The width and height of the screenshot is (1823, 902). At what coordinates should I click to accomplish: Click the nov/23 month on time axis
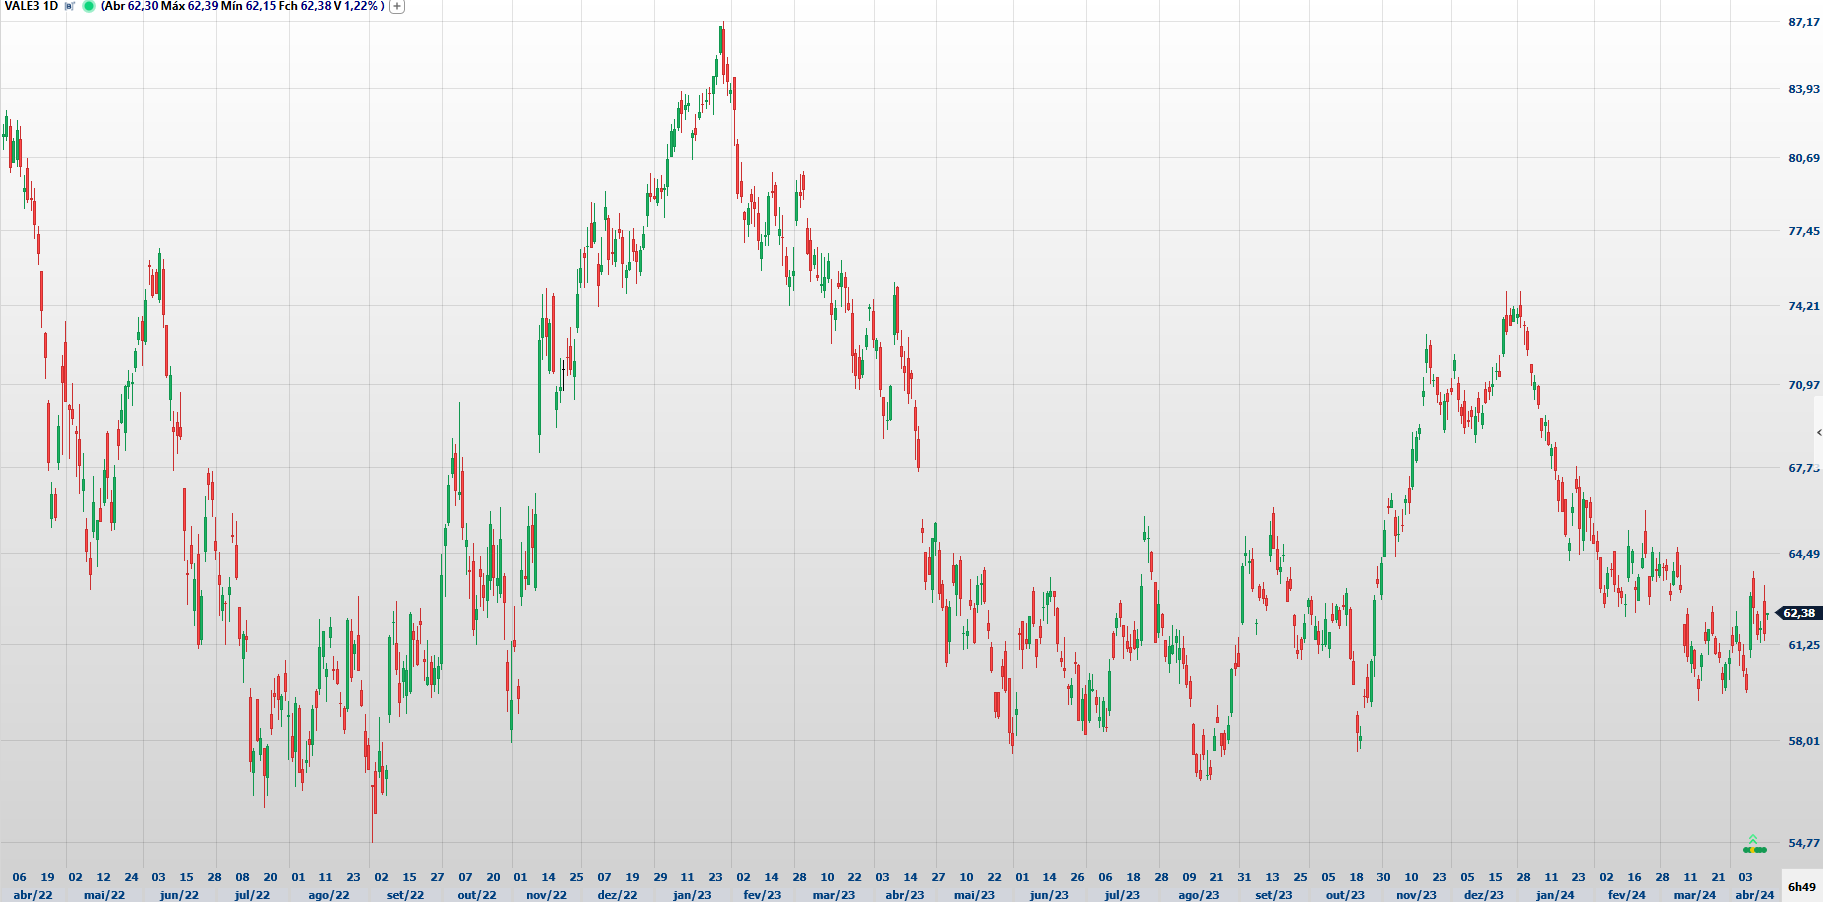click(x=1415, y=895)
